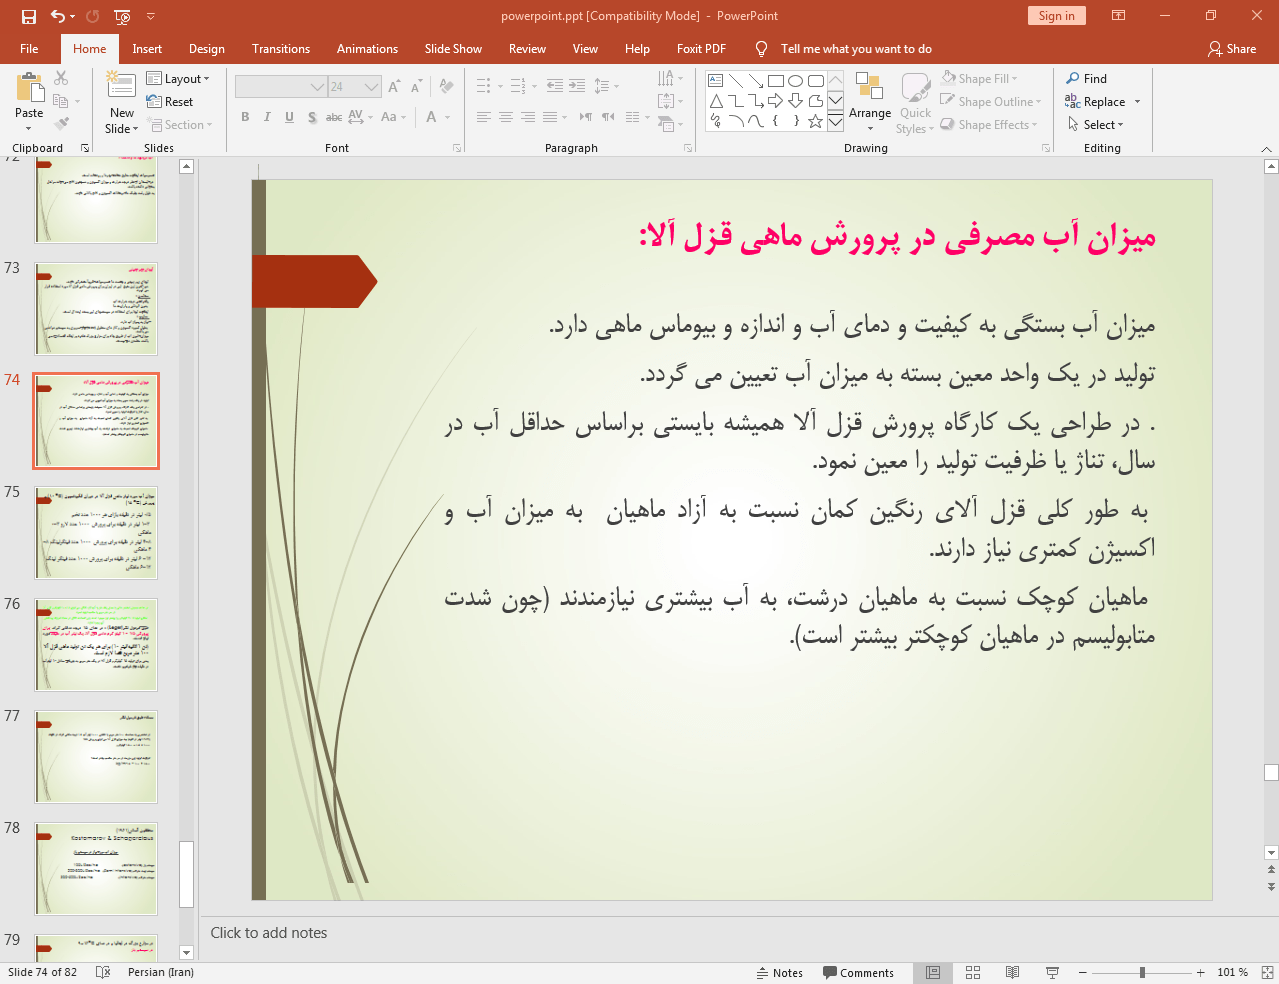Insert a New Slide
Viewport: 1279px width, 984px height.
click(121, 102)
